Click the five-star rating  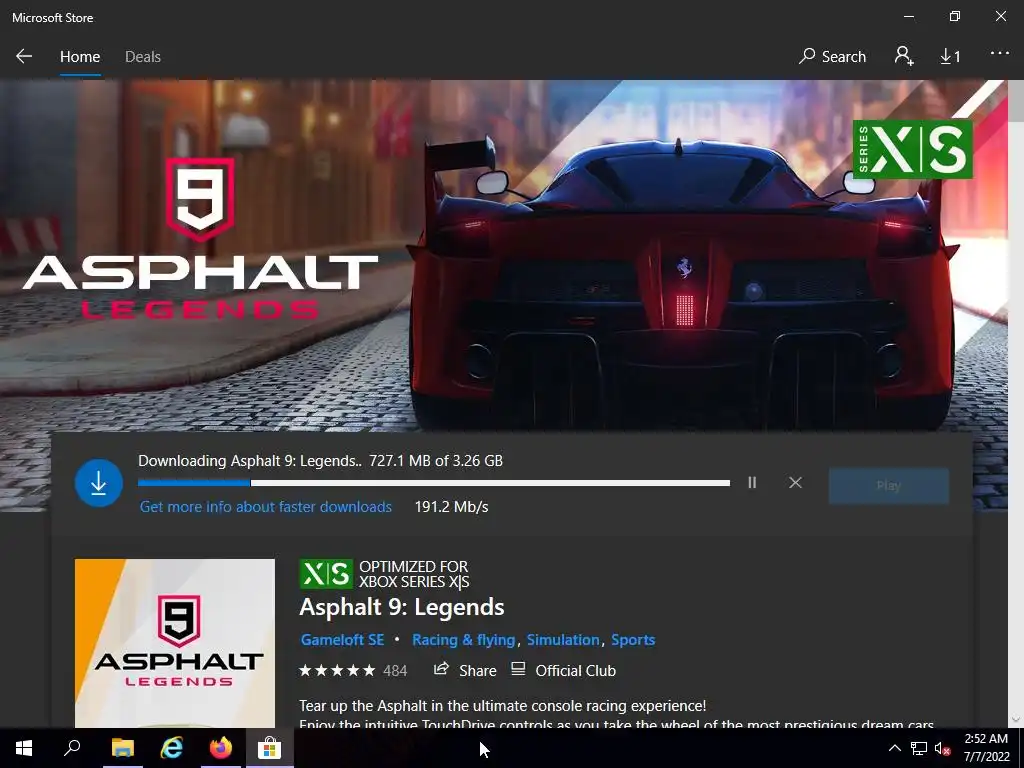coord(337,671)
